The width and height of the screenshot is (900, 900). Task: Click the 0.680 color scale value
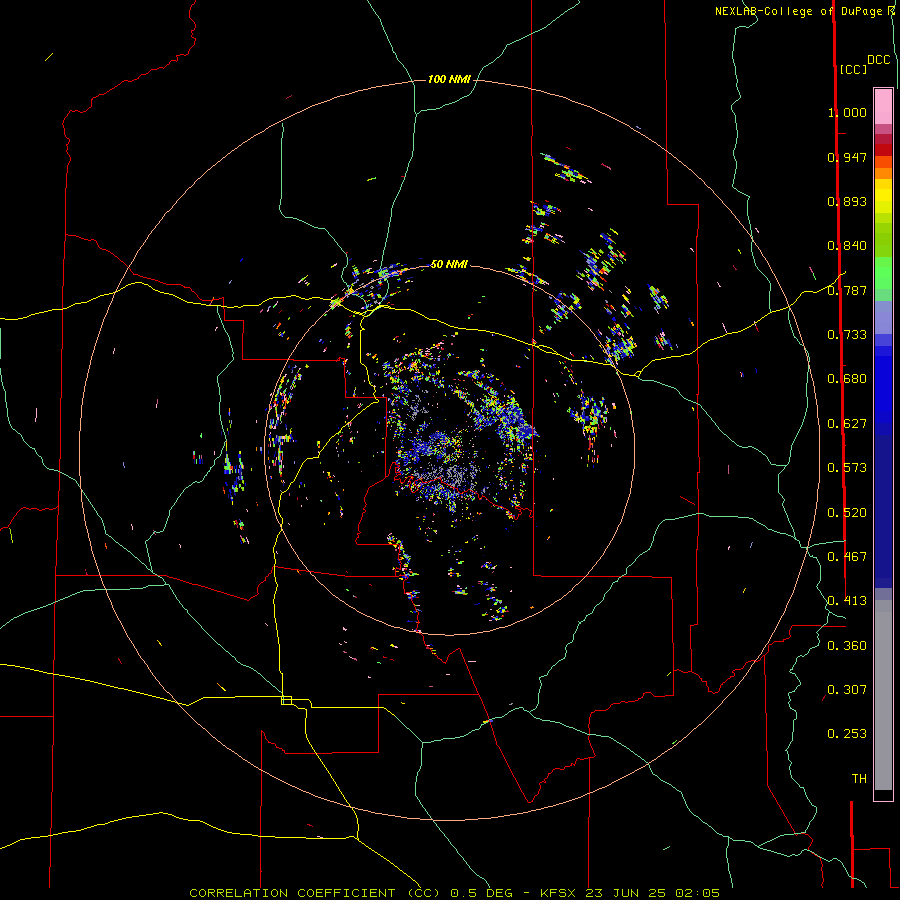pyautogui.click(x=847, y=379)
